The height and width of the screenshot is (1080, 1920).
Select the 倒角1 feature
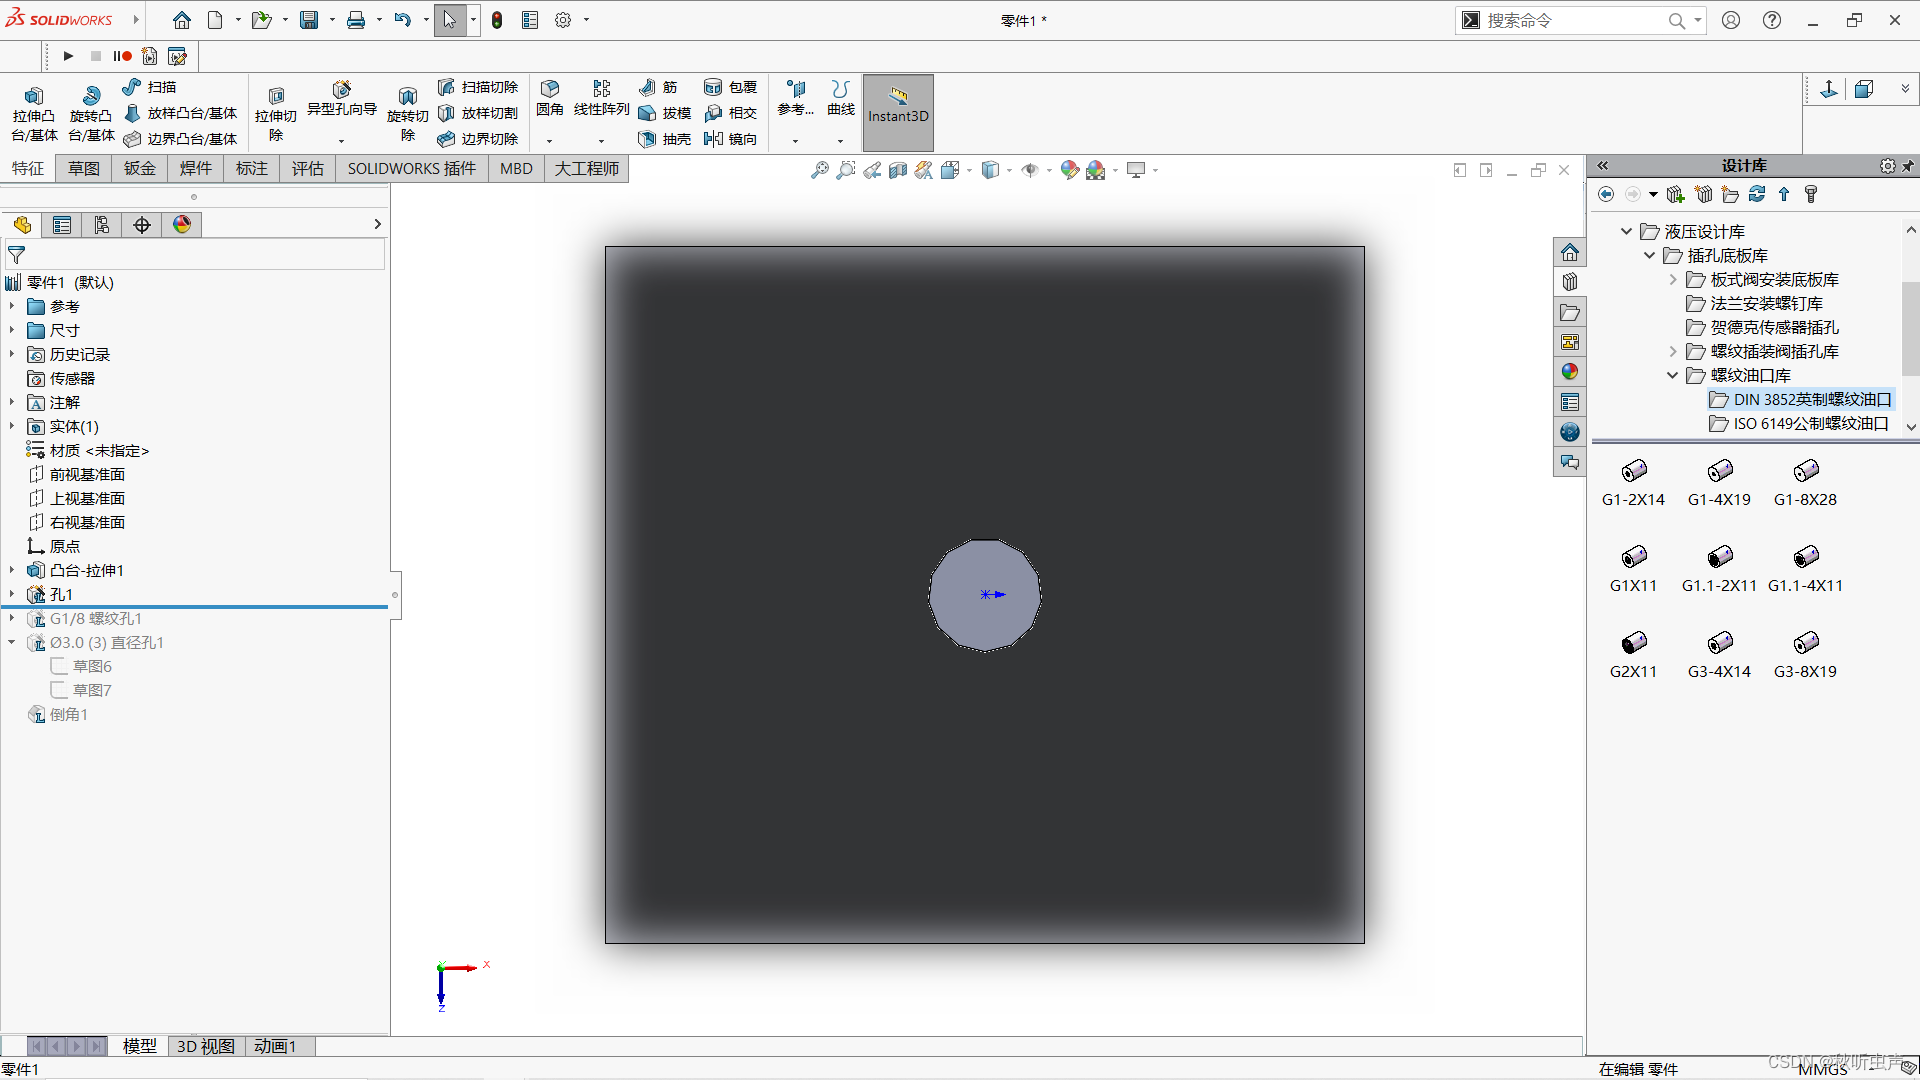coord(58,715)
